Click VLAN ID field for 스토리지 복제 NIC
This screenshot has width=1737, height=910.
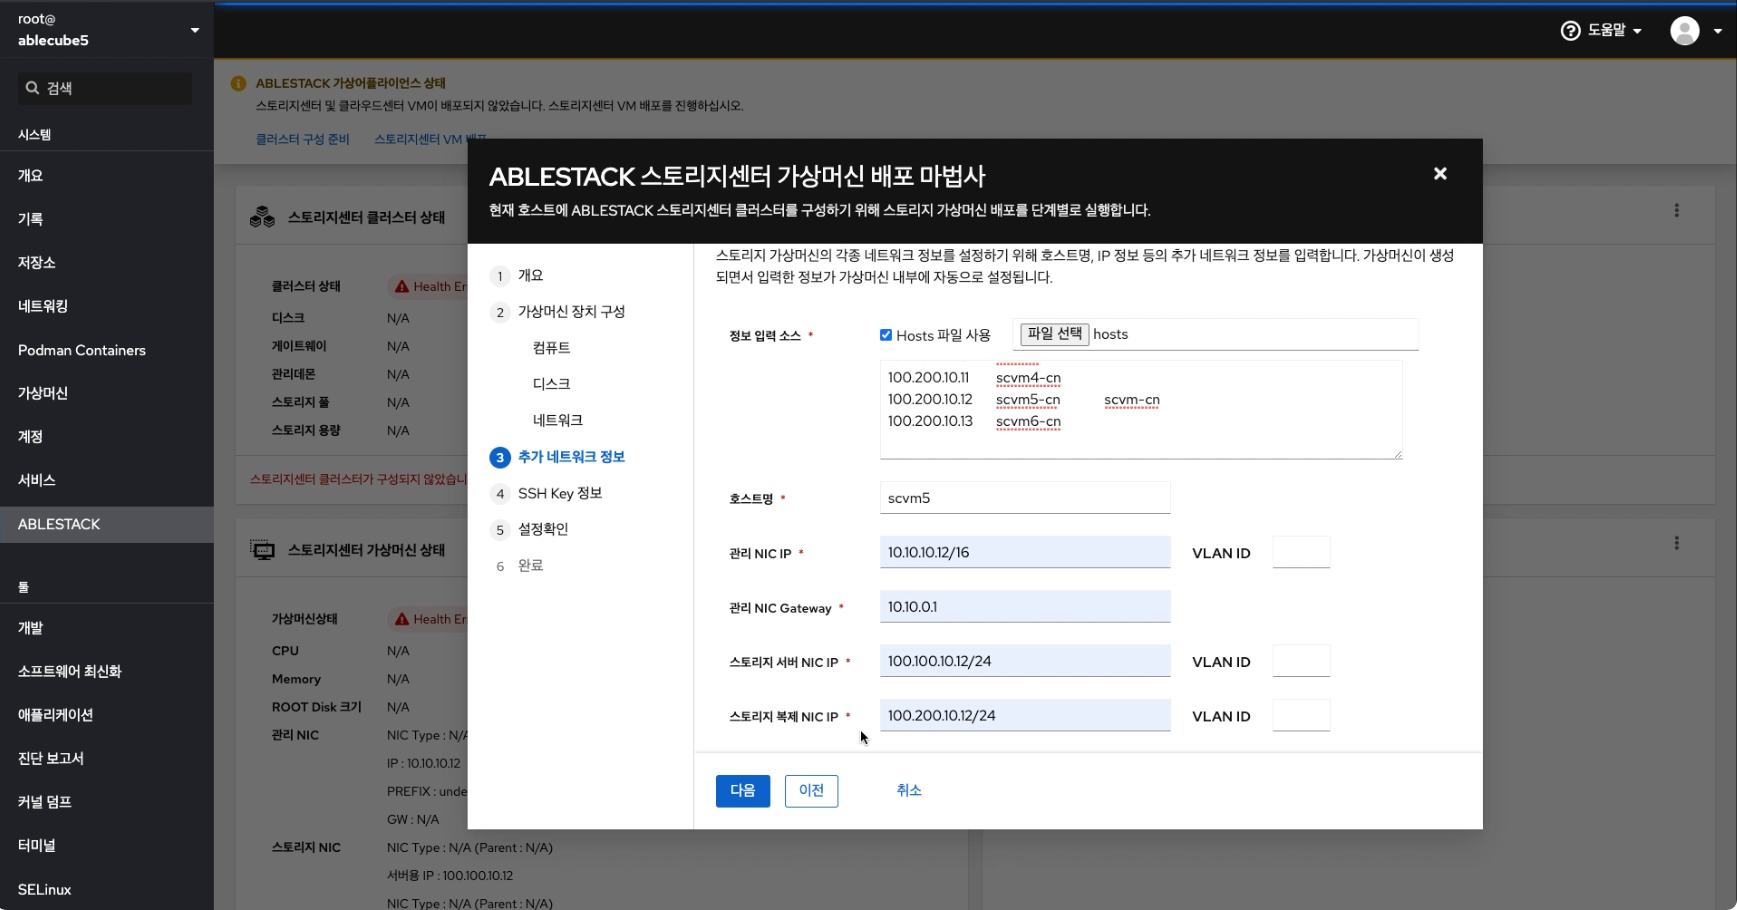click(x=1301, y=715)
